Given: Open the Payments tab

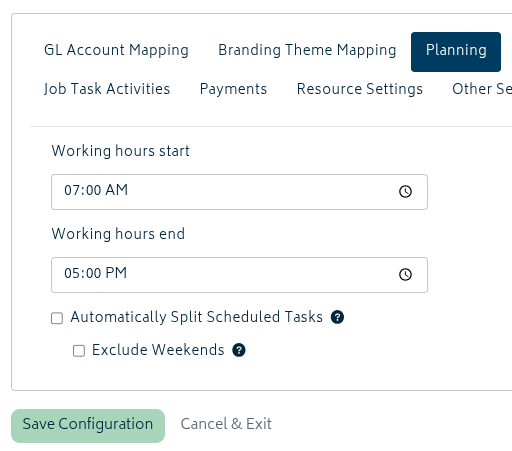Looking at the screenshot, I should tap(233, 89).
